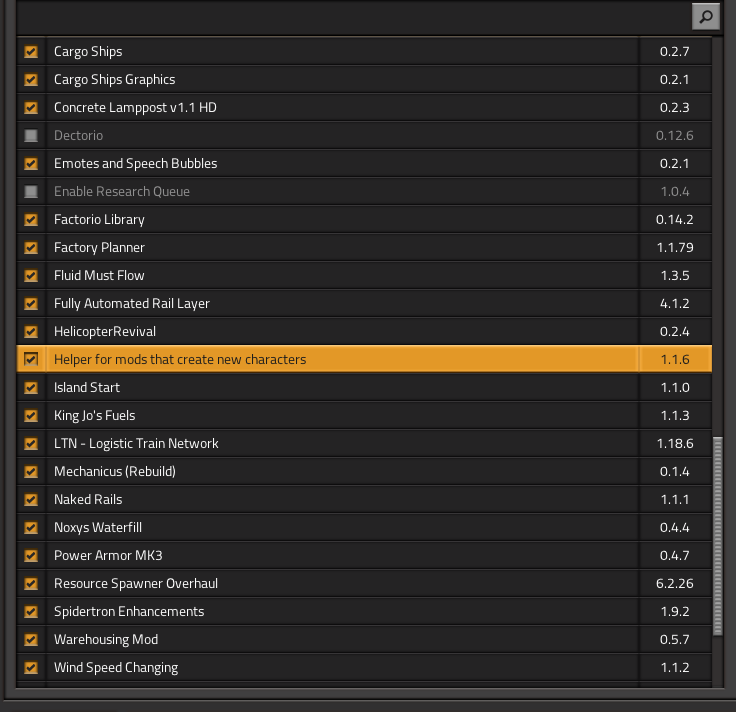
Task: Click version 6.2.26 of Resource Spawner Overhaul
Action: click(x=675, y=583)
